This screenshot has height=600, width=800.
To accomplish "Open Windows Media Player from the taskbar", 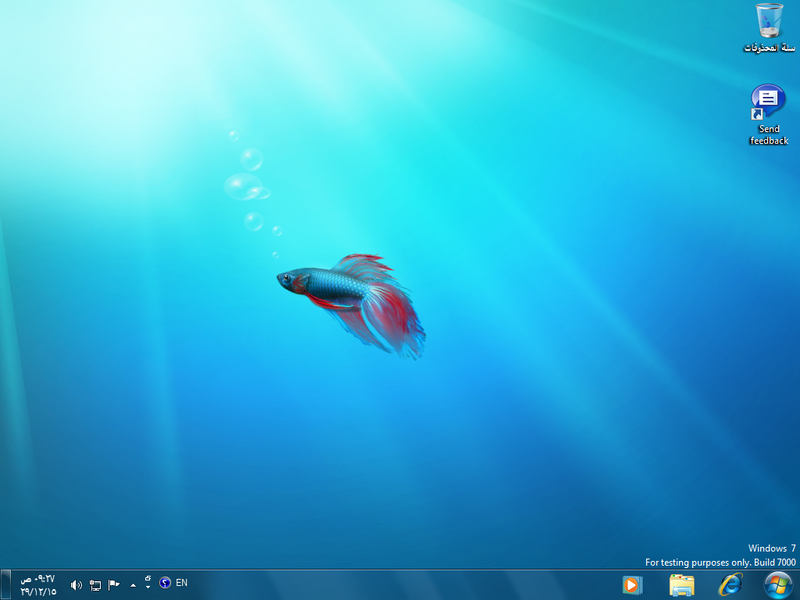I will [631, 585].
